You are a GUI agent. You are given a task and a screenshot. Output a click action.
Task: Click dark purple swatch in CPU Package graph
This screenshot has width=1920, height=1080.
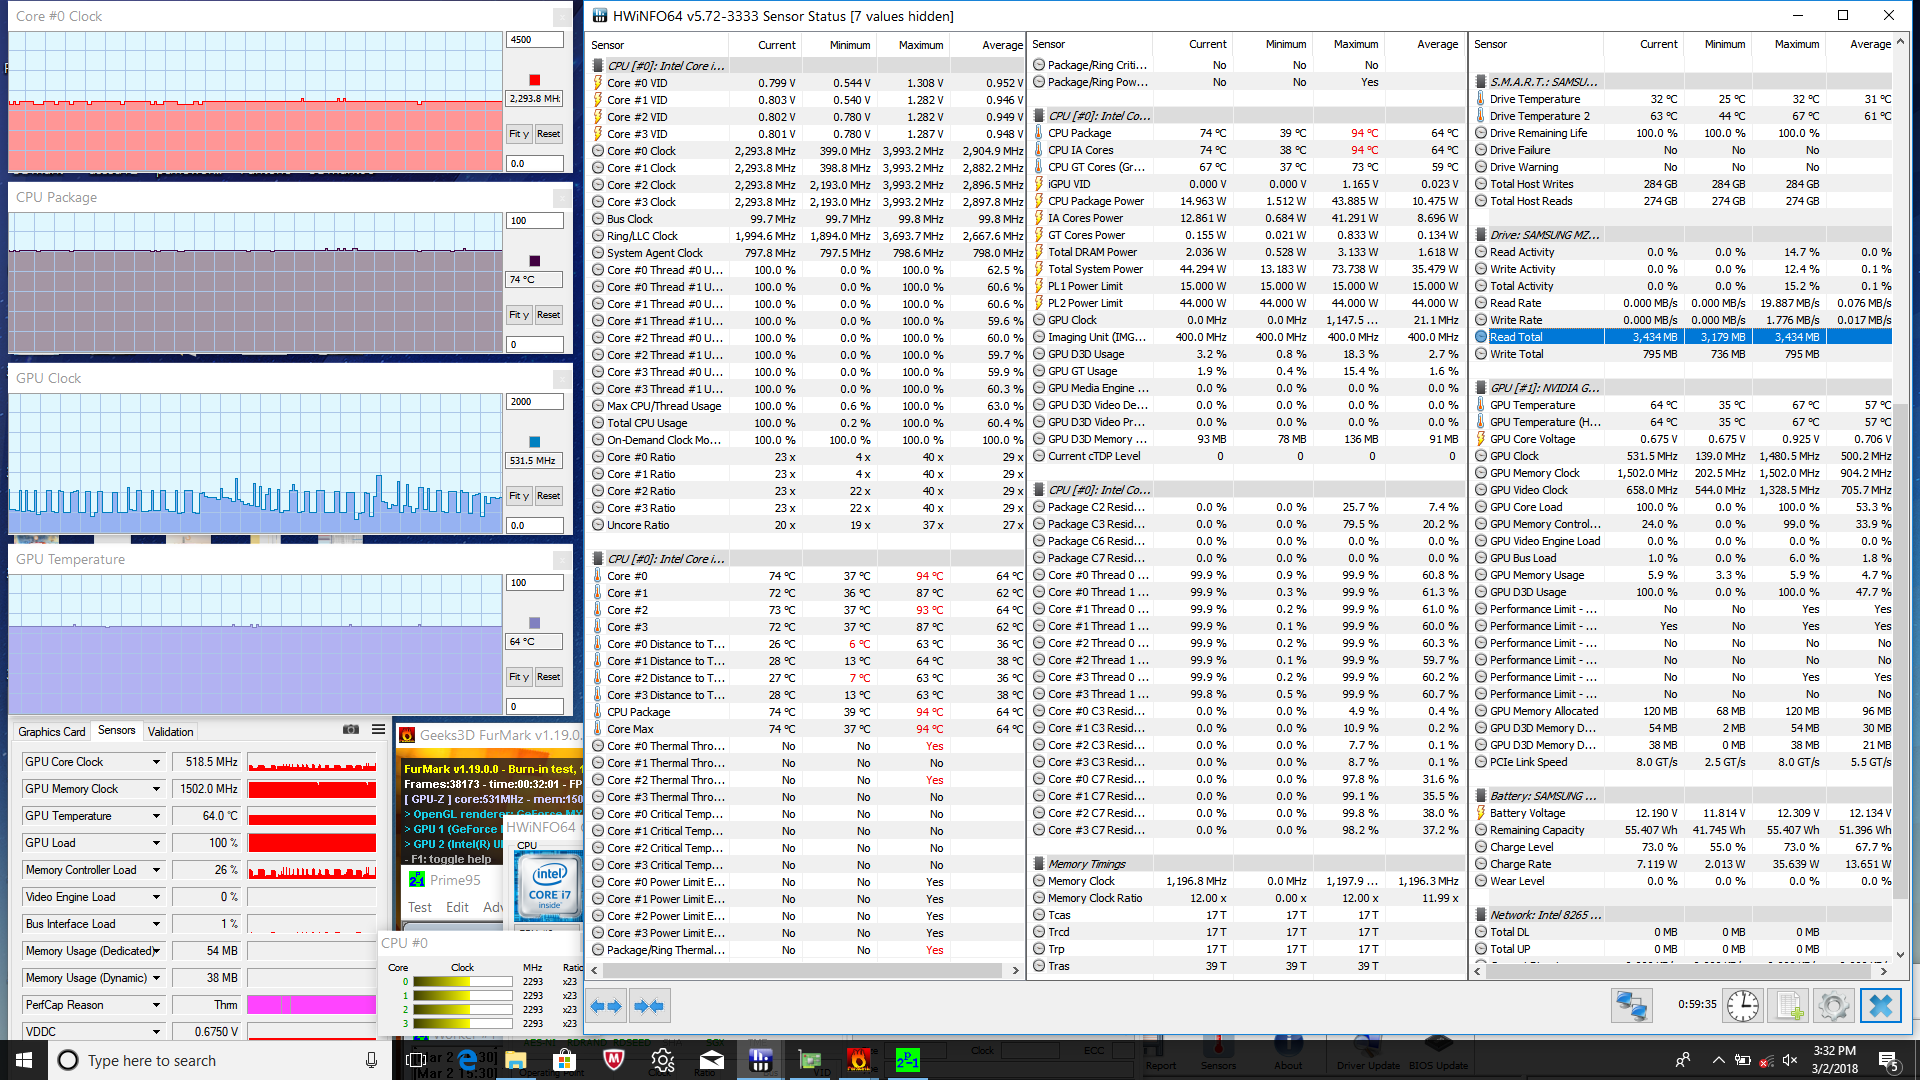coord(534,261)
